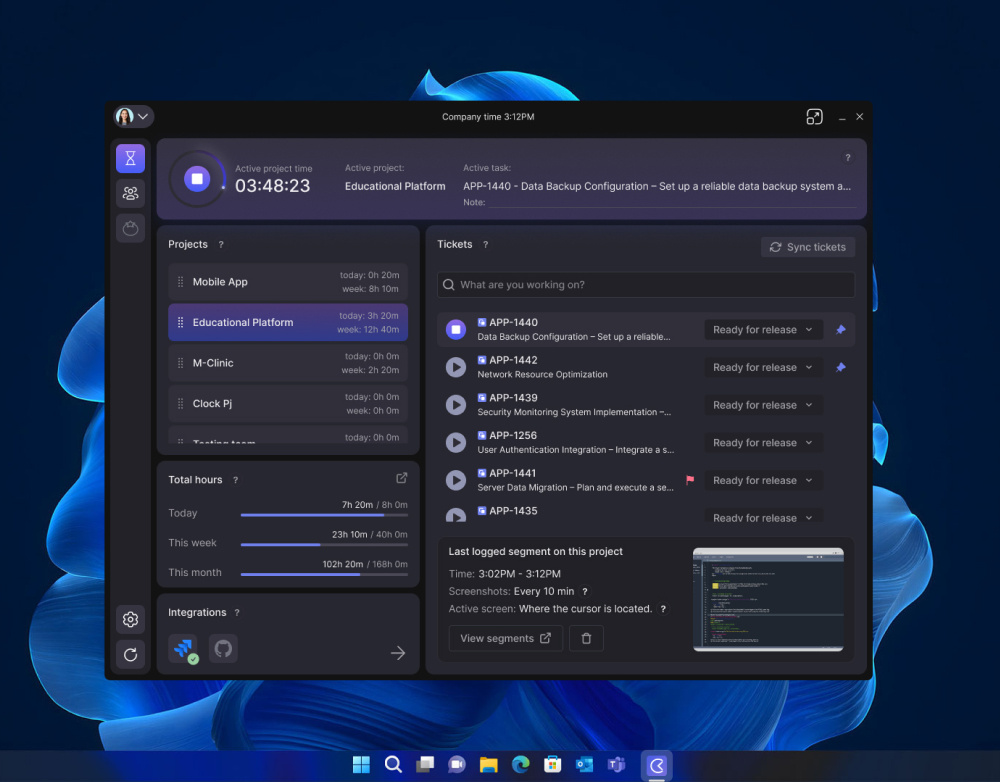This screenshot has width=1000, height=782.
Task: Open the pomodoro tomato icon in sidebar
Action: pos(130,228)
